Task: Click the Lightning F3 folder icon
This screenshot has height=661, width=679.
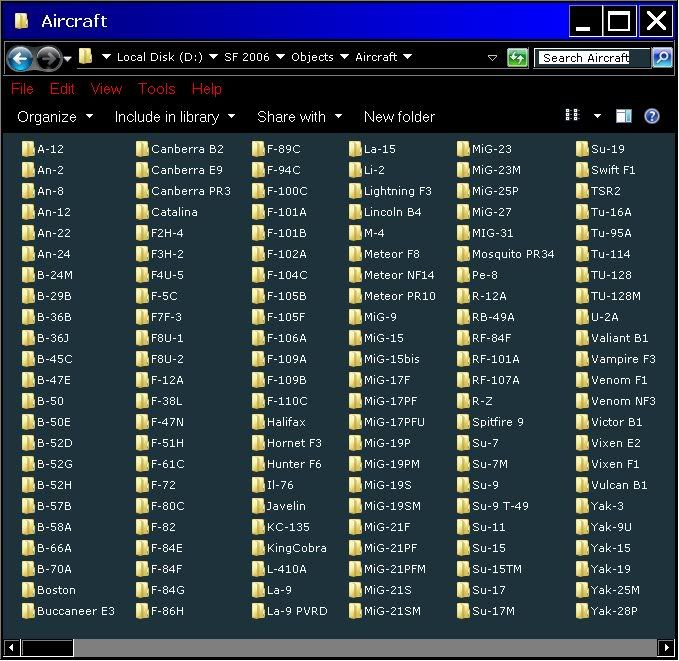Action: coord(355,191)
